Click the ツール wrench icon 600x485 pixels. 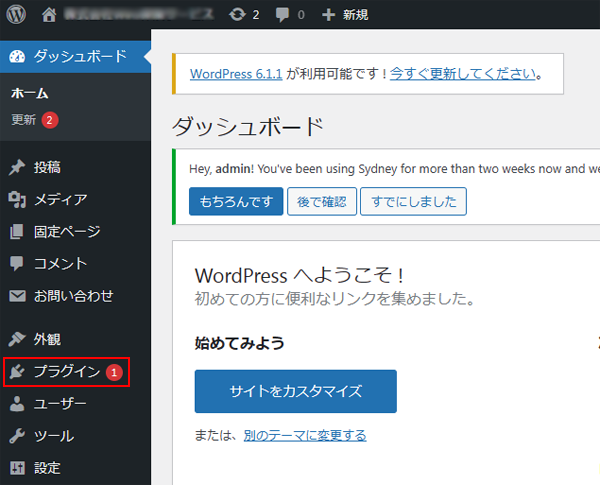[x=17, y=436]
